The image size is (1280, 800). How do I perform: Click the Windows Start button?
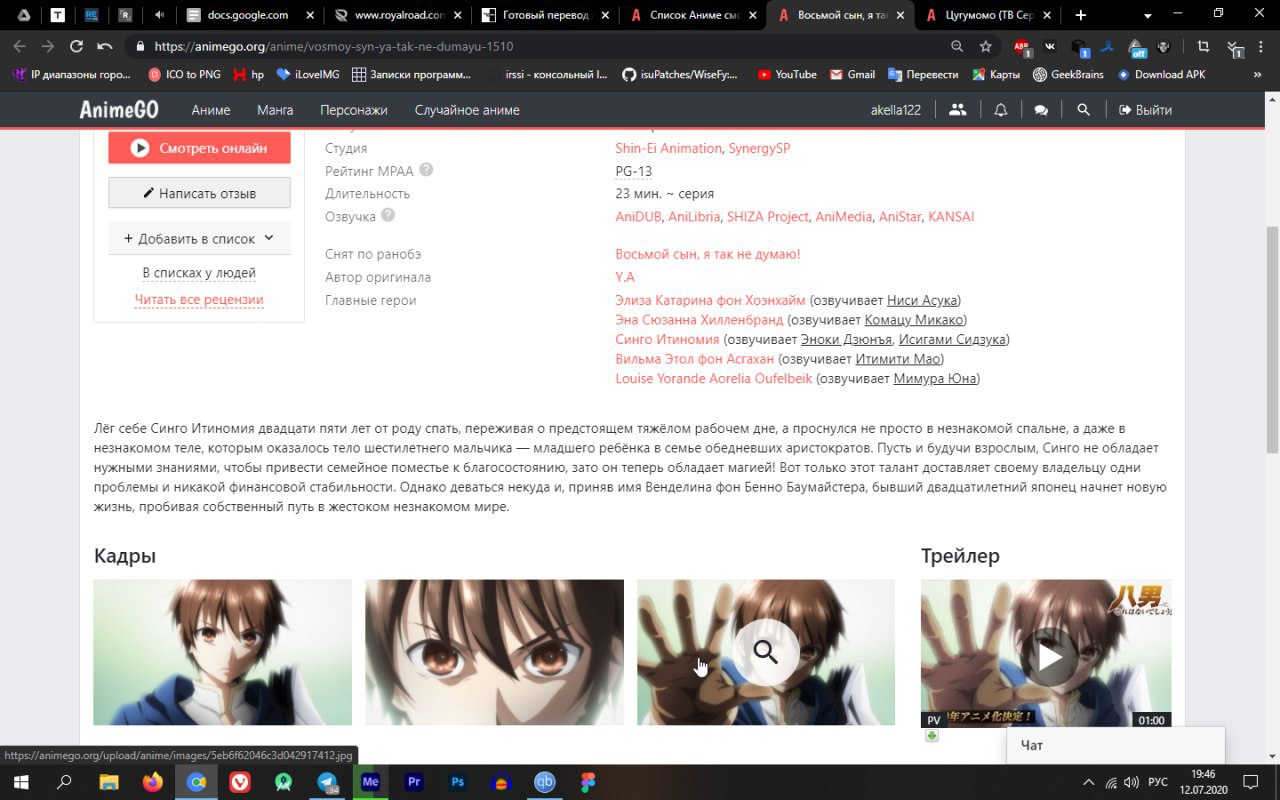[x=21, y=782]
